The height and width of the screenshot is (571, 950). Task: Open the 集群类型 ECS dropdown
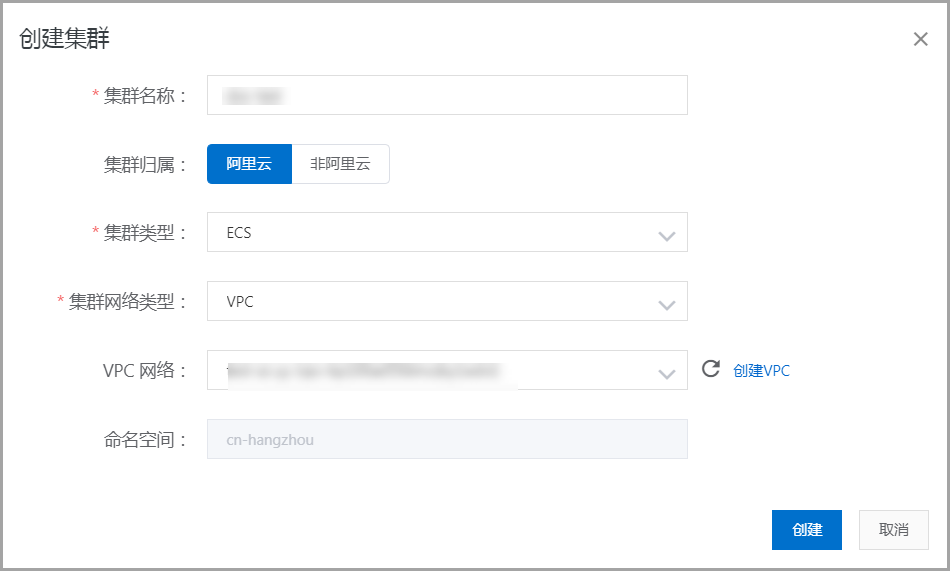coord(447,232)
